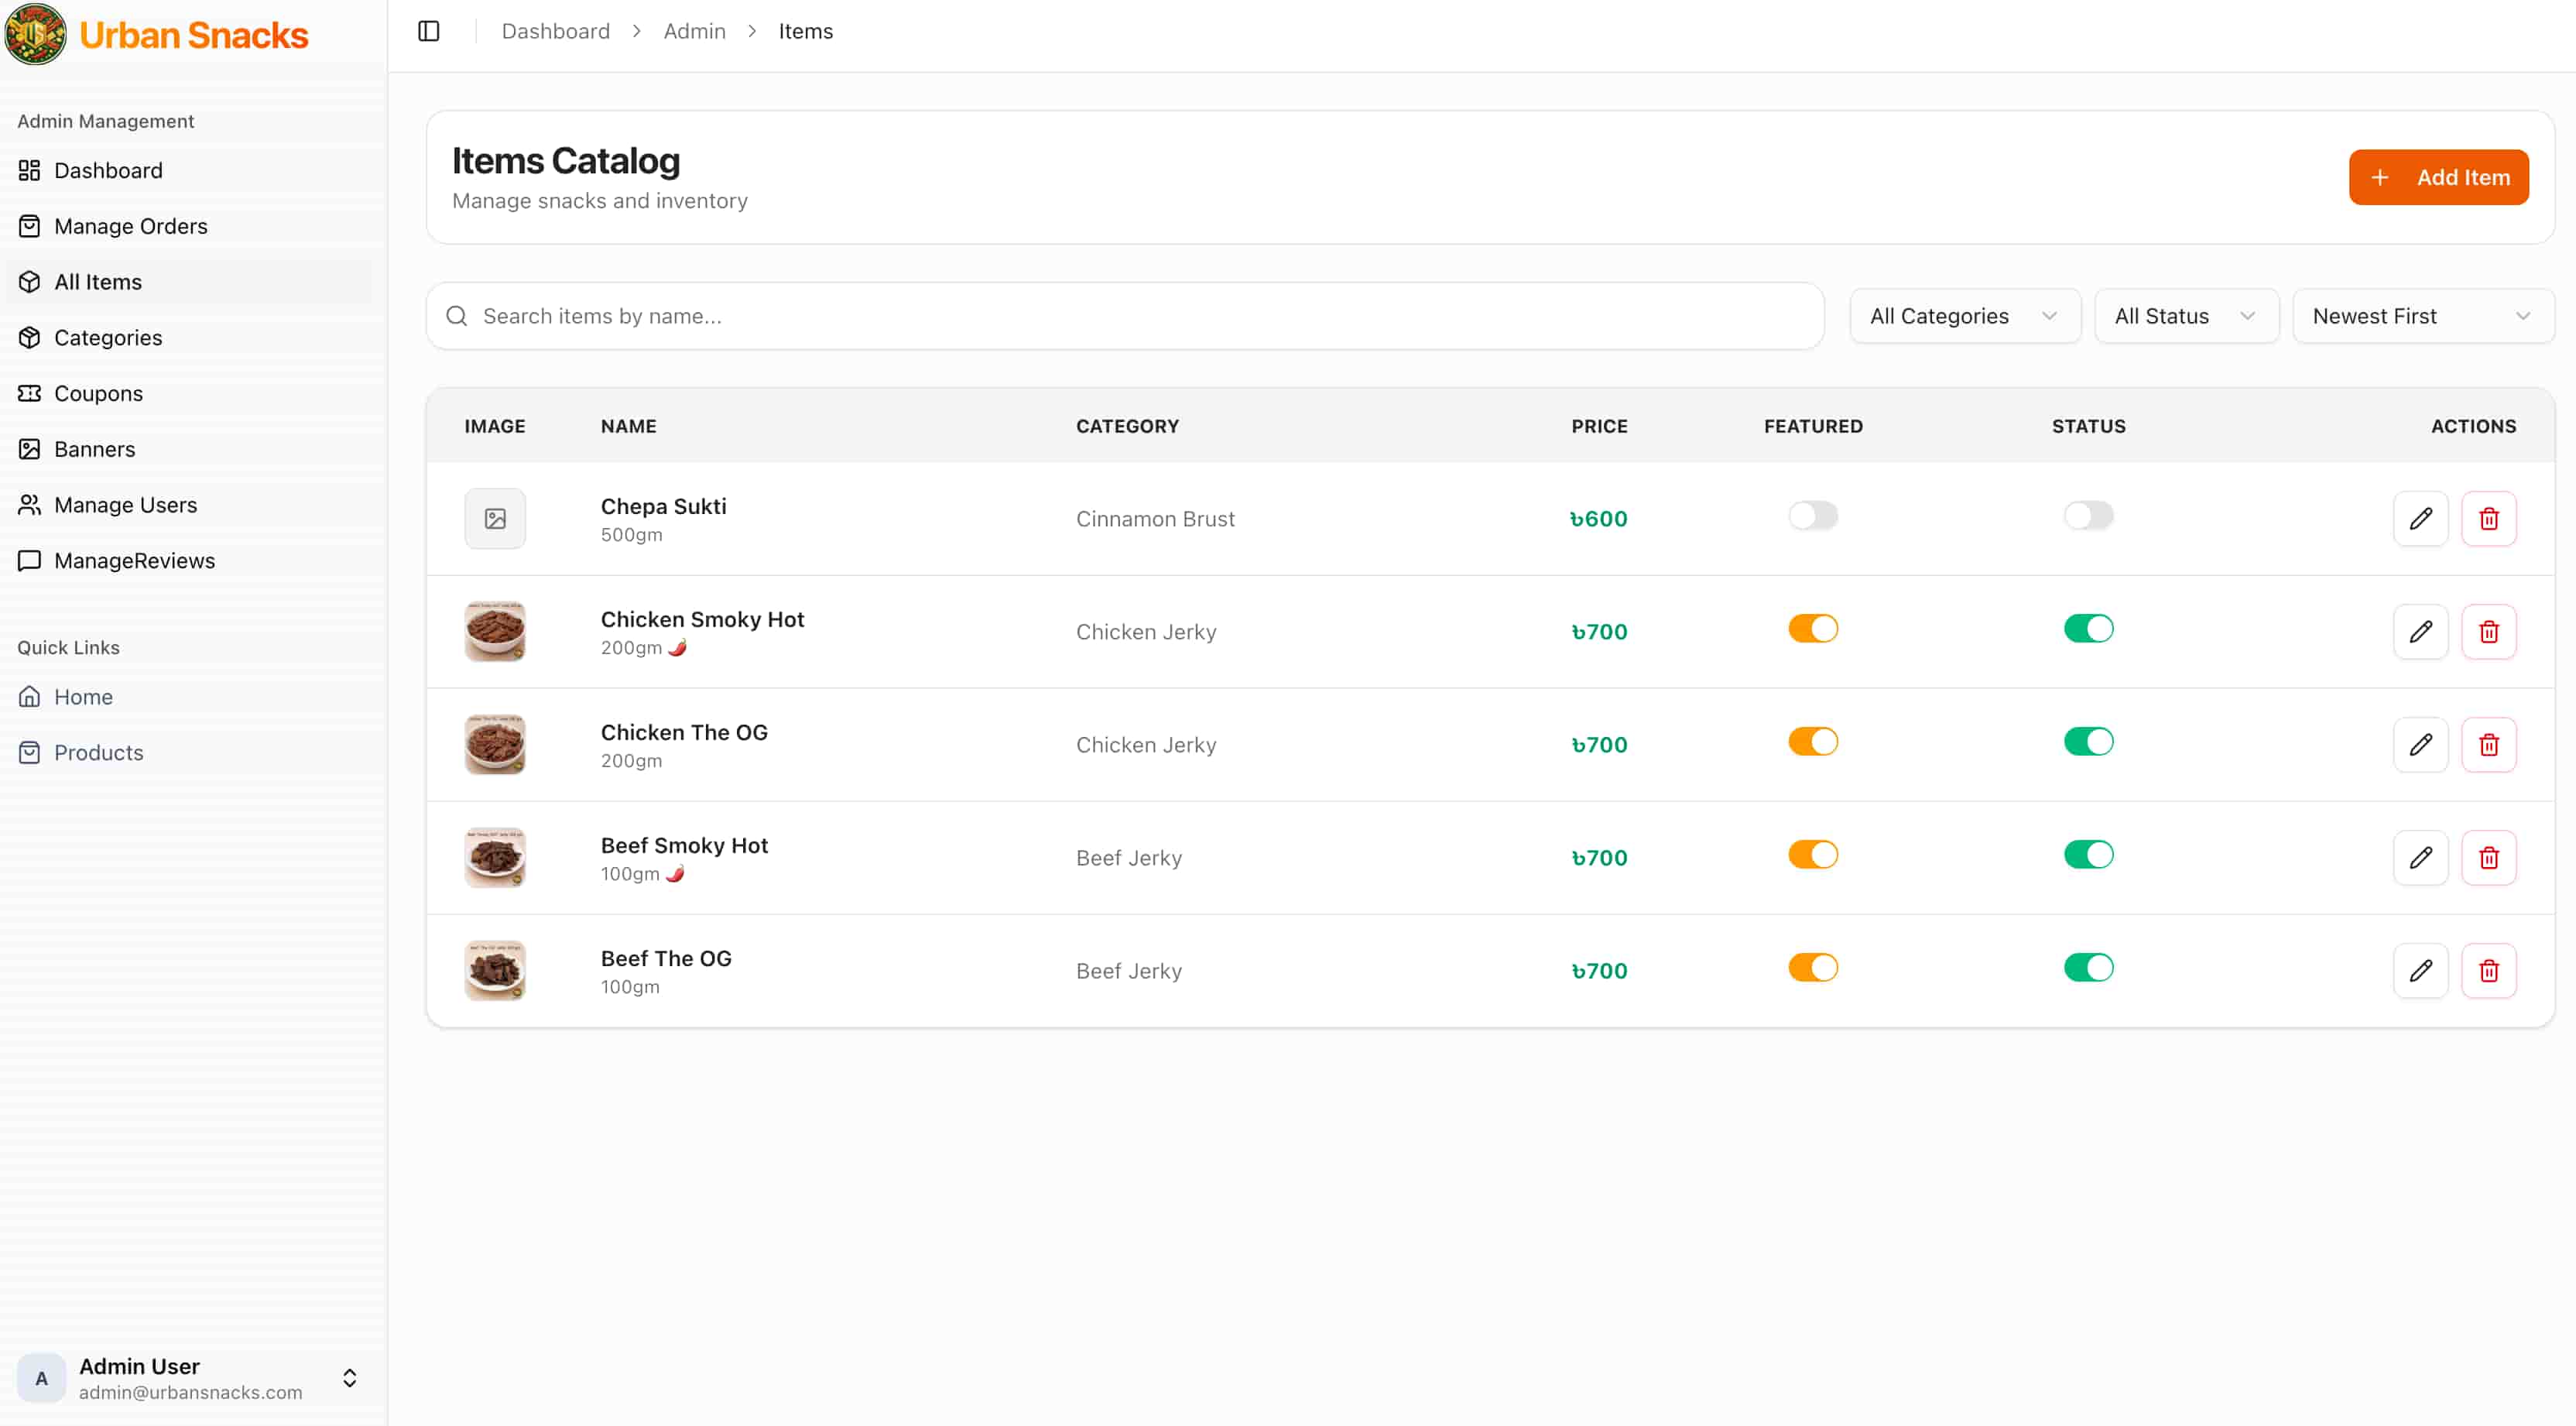Delete the Beef Smoky Hot item

(x=2489, y=857)
